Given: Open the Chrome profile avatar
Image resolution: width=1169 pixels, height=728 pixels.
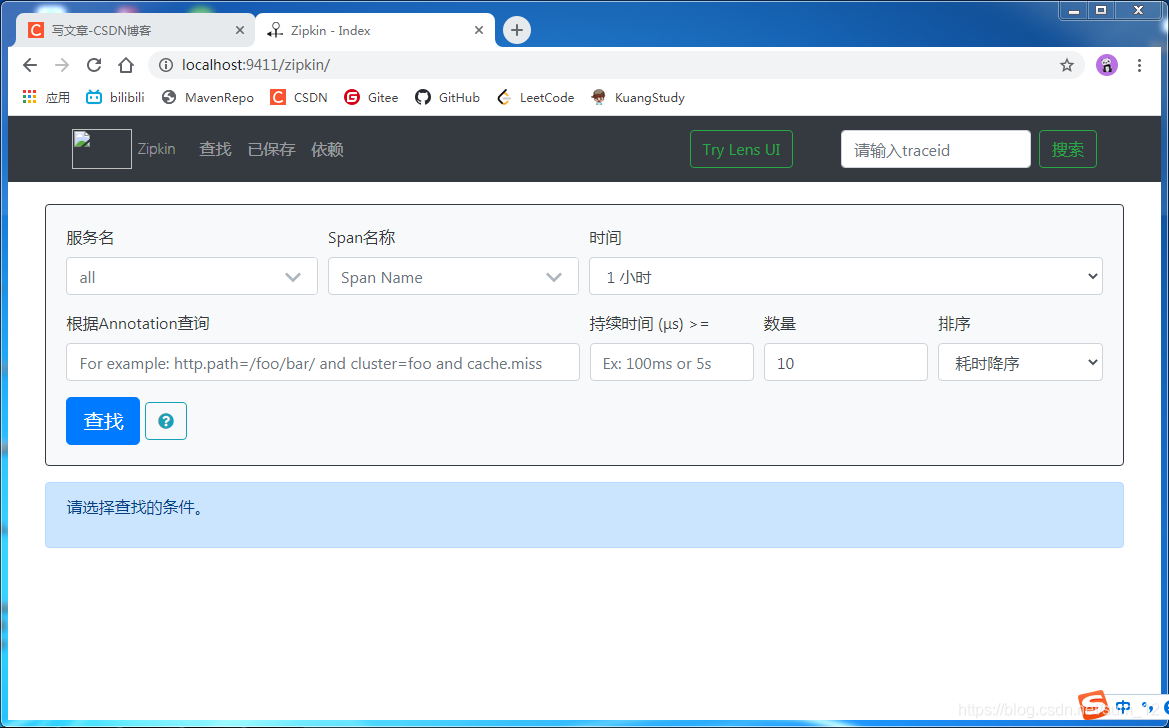Looking at the screenshot, I should [1106, 65].
